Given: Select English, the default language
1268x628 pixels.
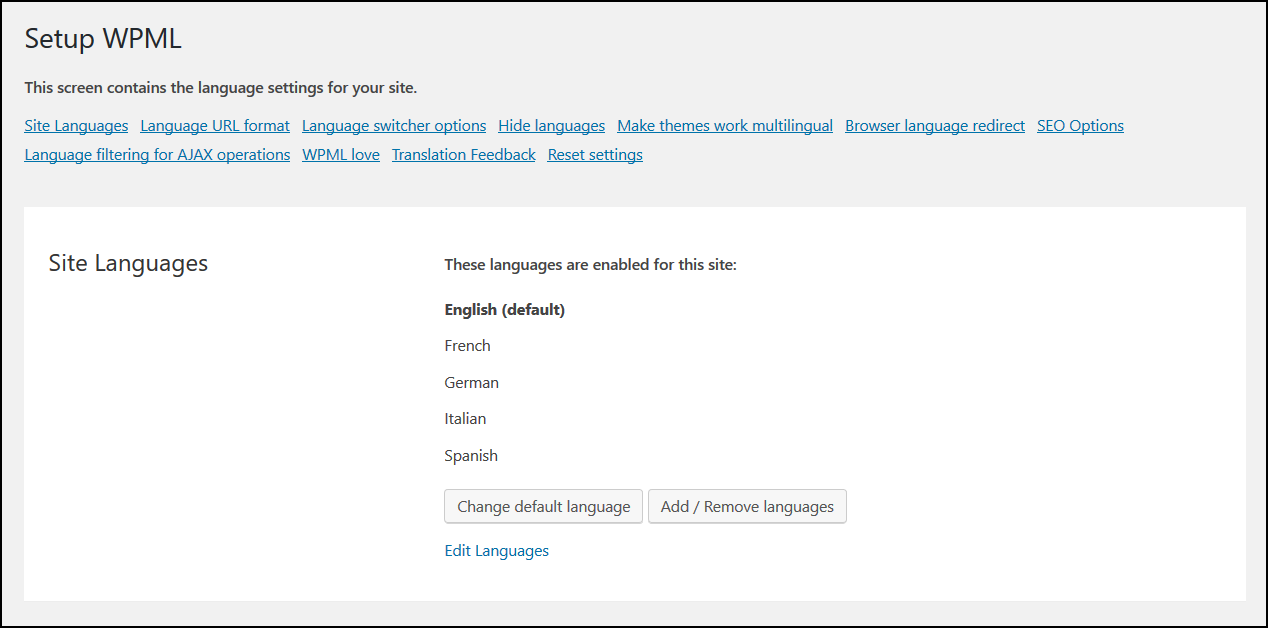Looking at the screenshot, I should [505, 309].
